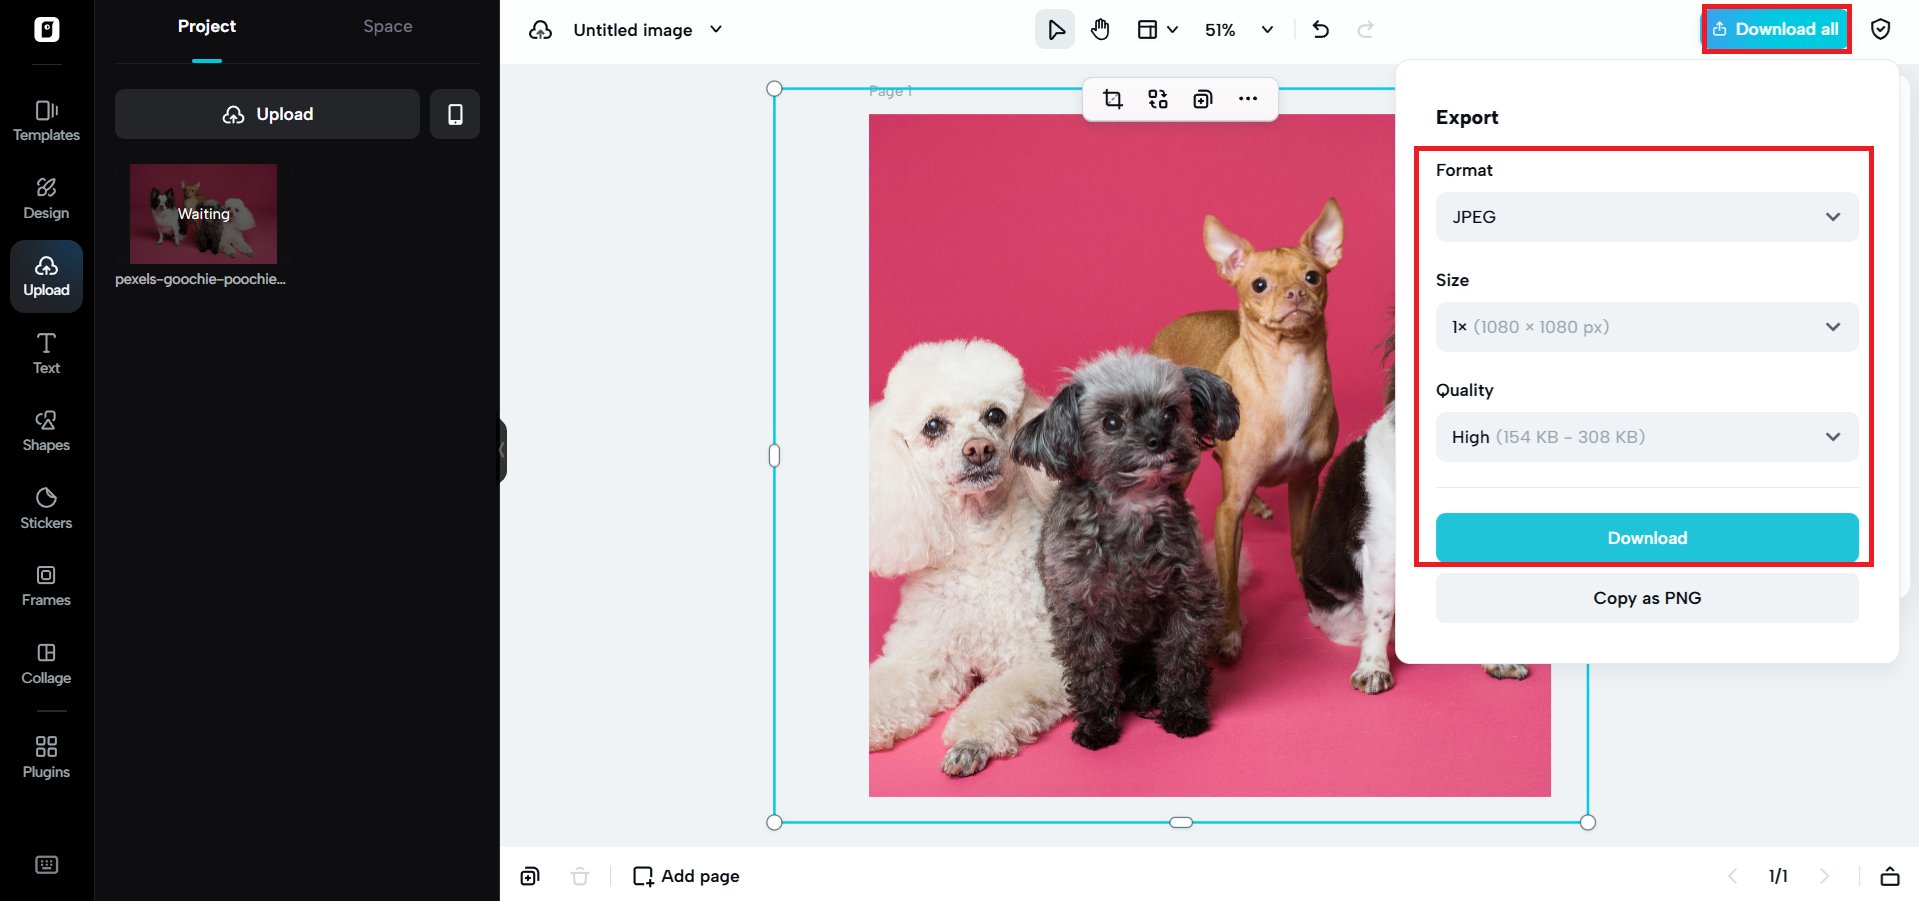Click the Download button in the Export panel
The image size is (1919, 901).
click(x=1645, y=537)
